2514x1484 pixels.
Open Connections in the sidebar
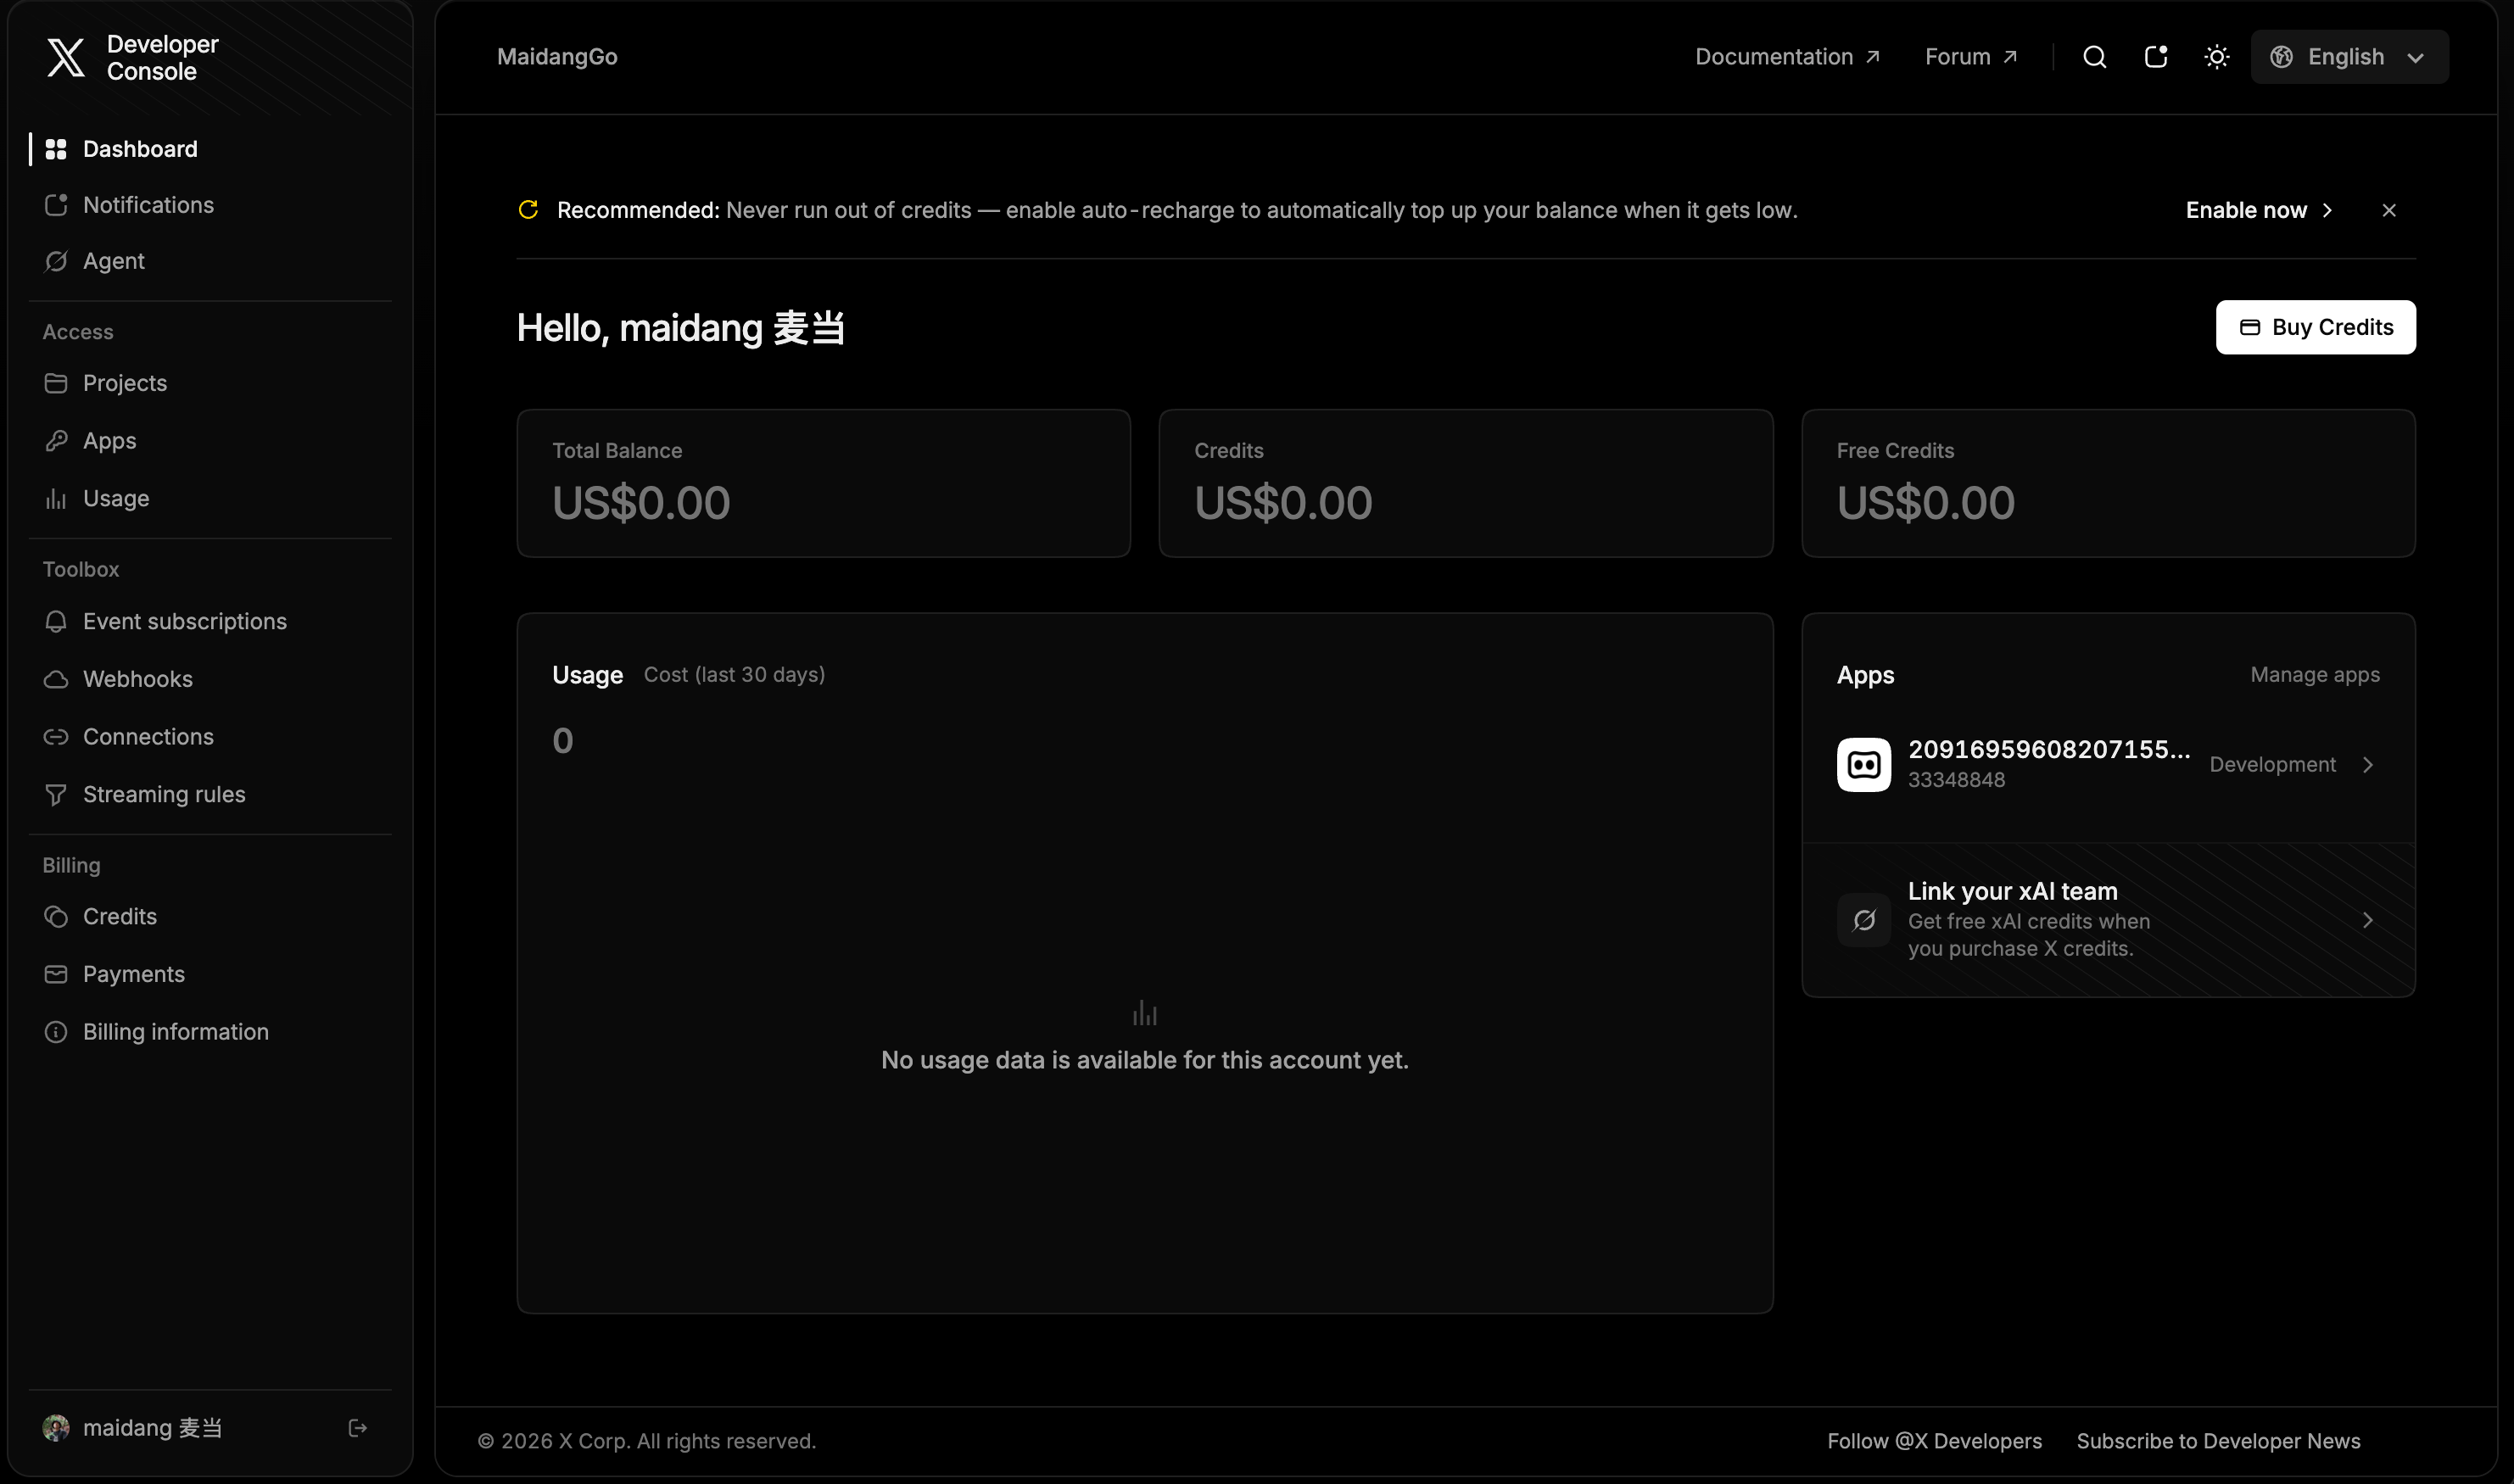210,737
